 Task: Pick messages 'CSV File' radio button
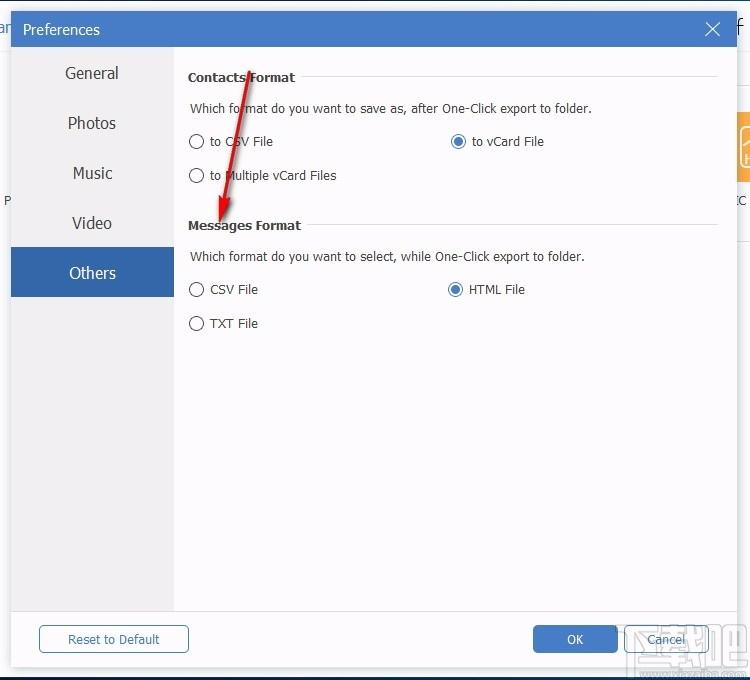(x=196, y=290)
